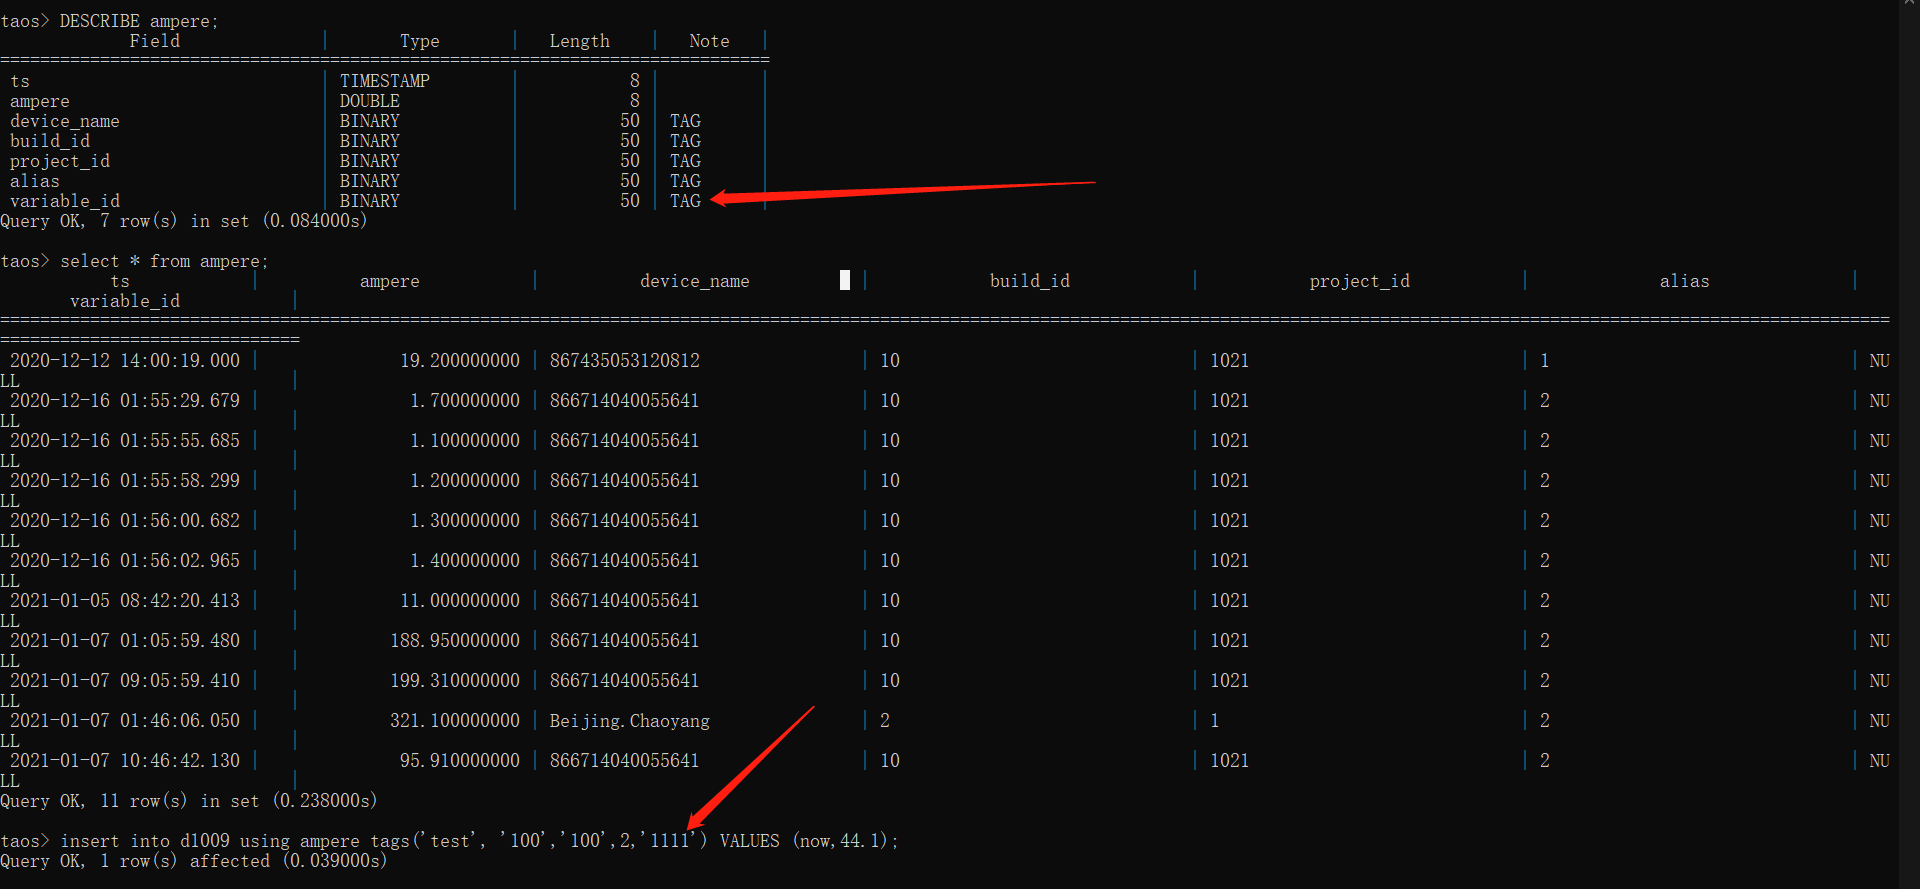Click the 'select * from ampere;' command

165,261
